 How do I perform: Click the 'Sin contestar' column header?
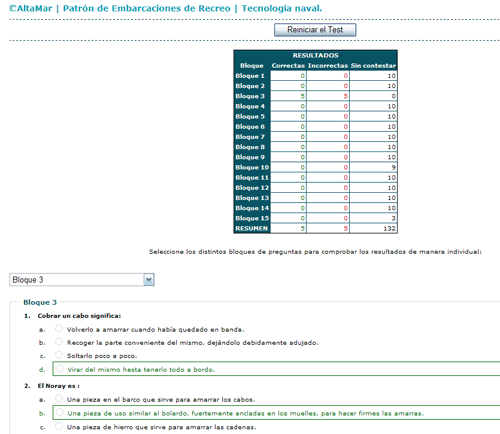point(373,66)
